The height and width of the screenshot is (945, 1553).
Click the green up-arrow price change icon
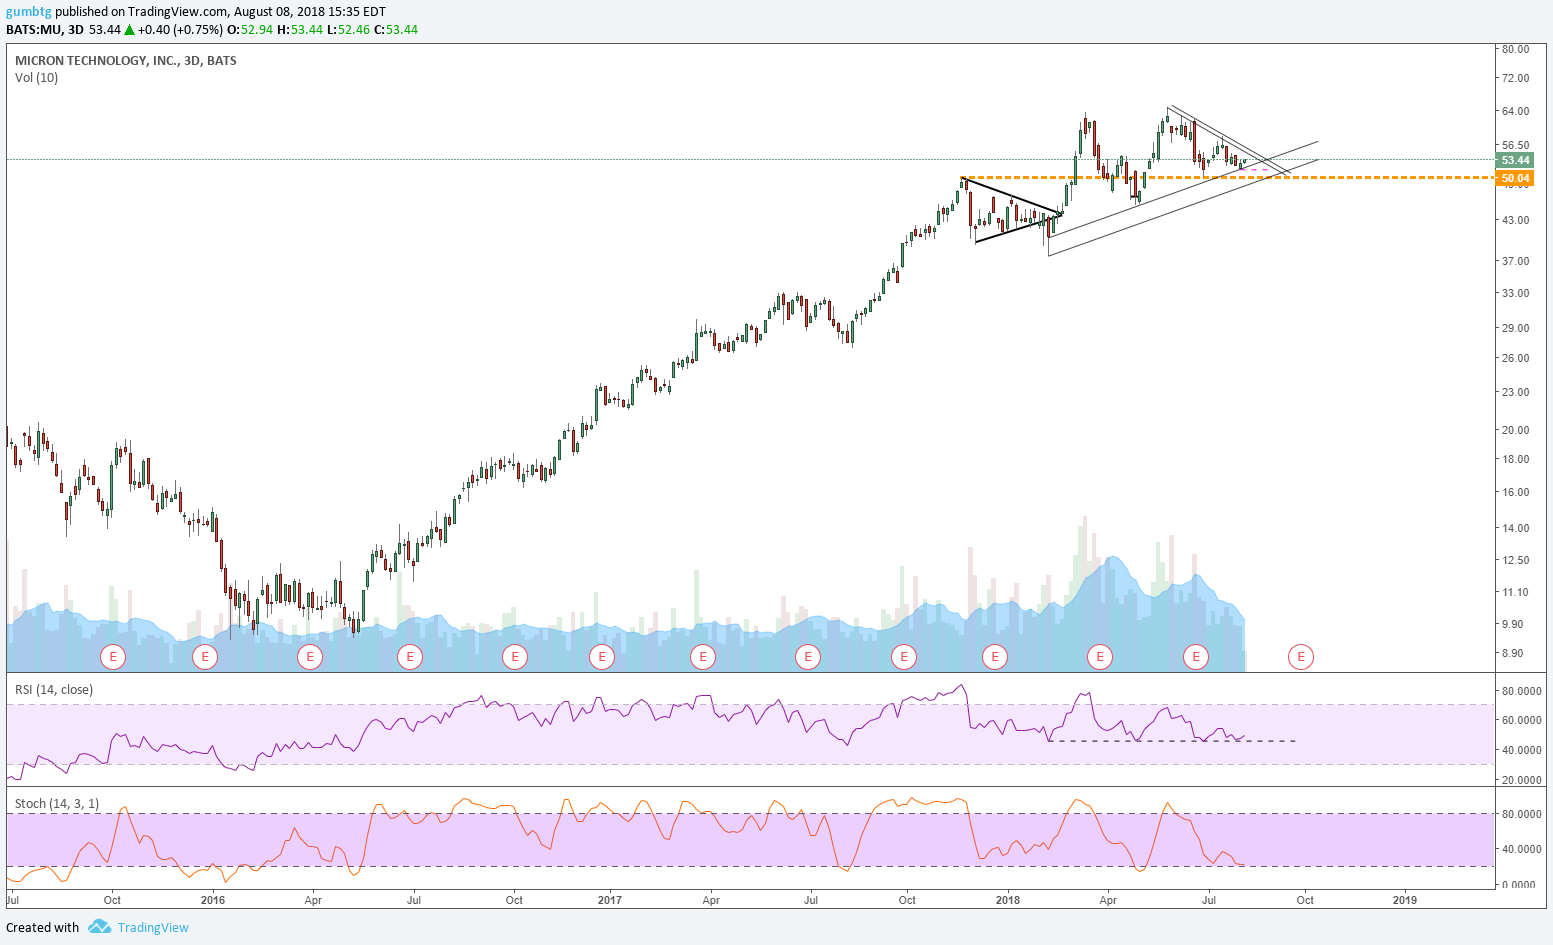130,30
